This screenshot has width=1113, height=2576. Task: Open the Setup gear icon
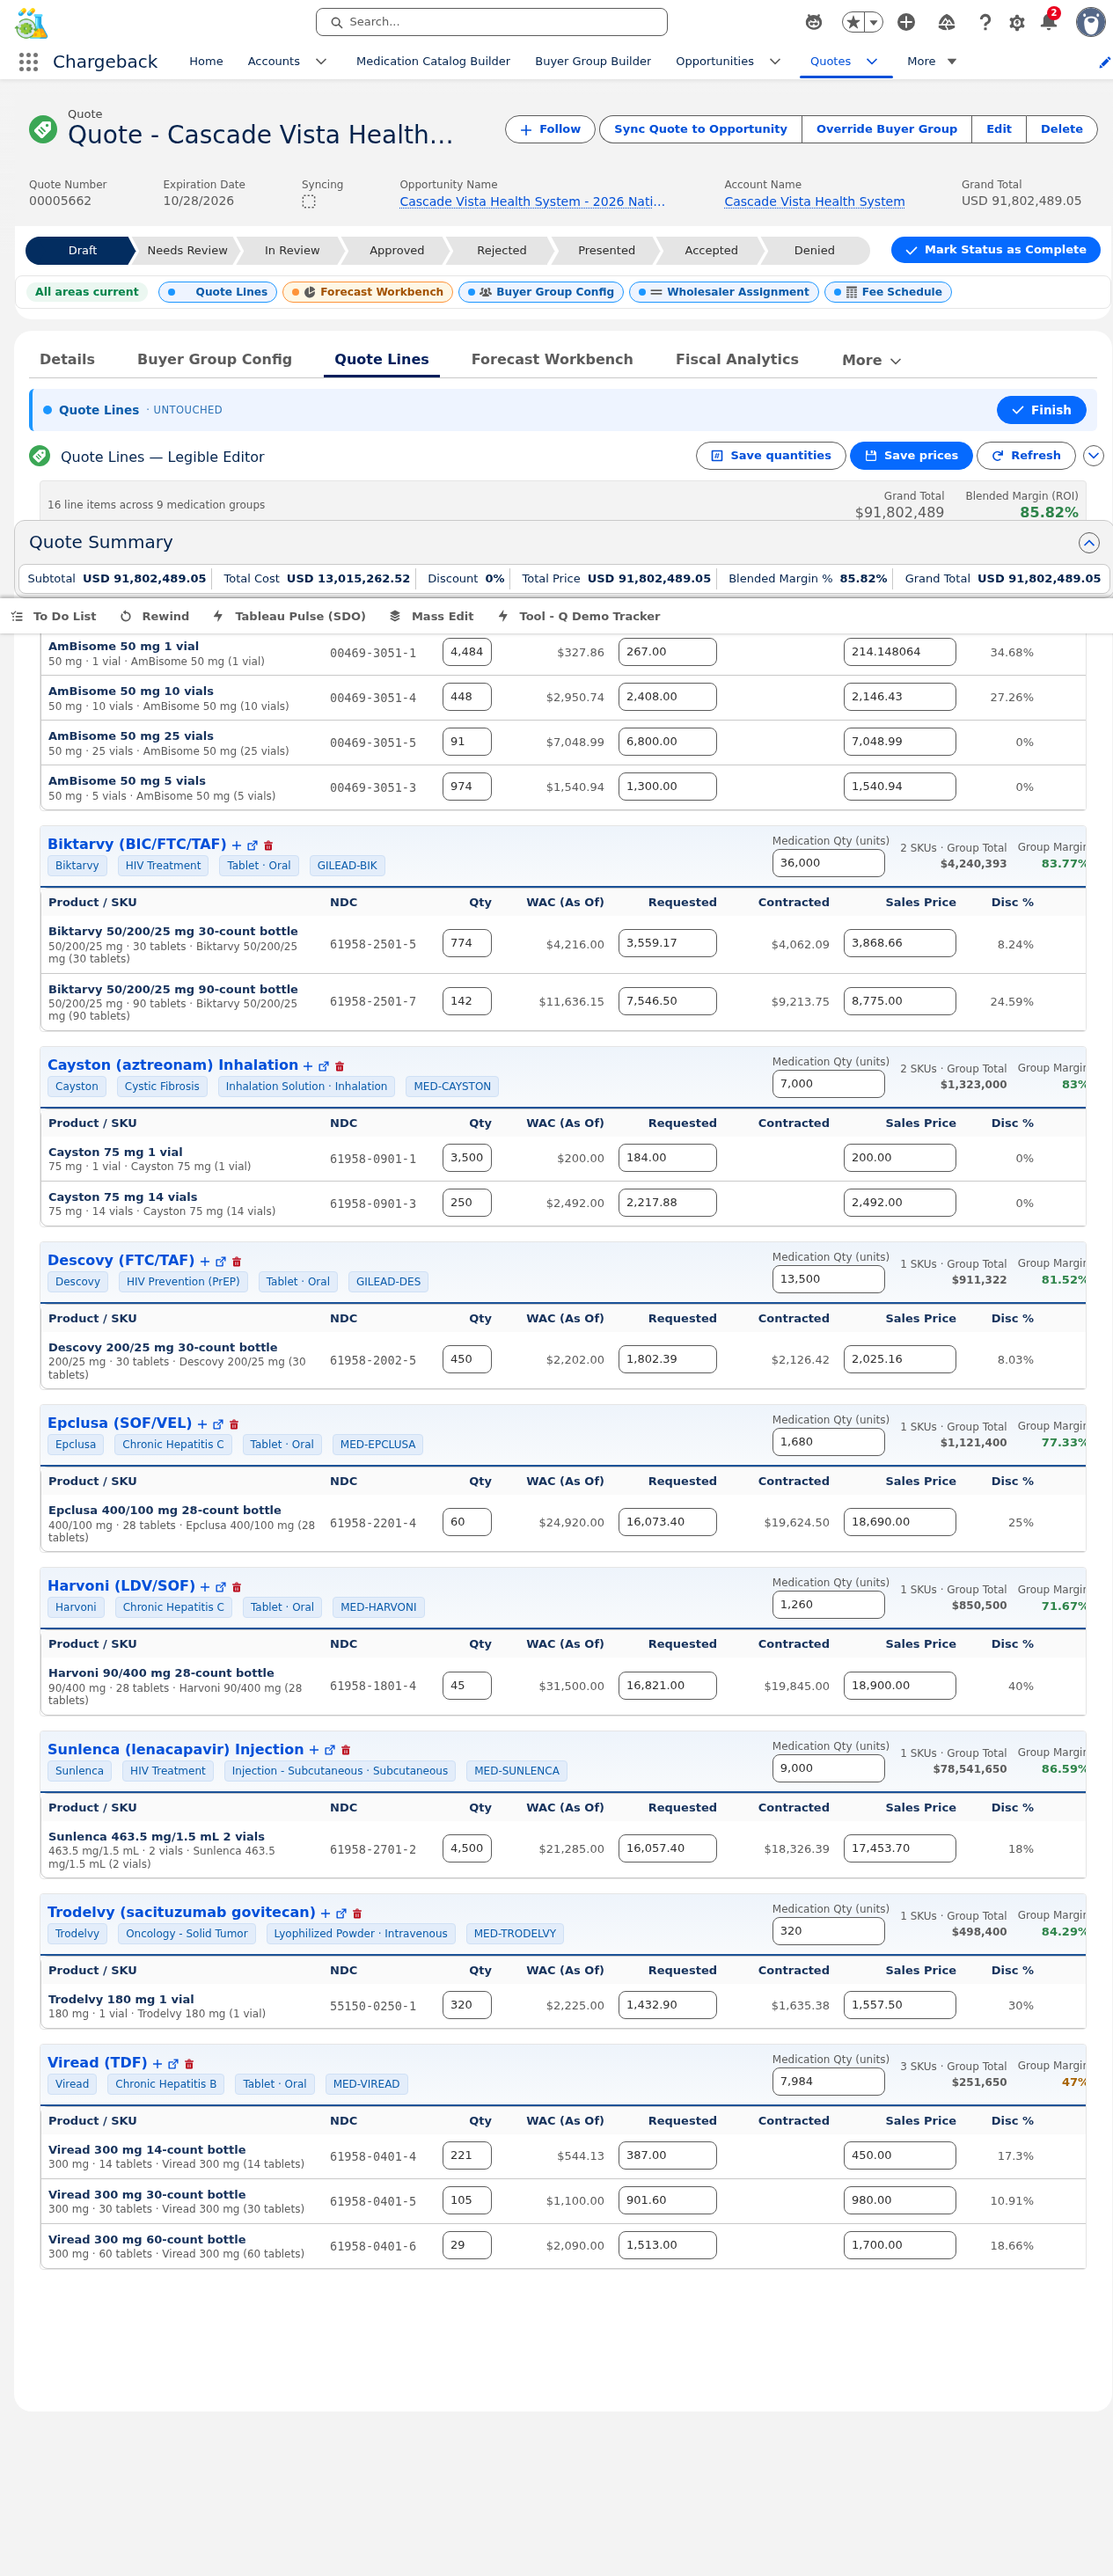point(1017,22)
